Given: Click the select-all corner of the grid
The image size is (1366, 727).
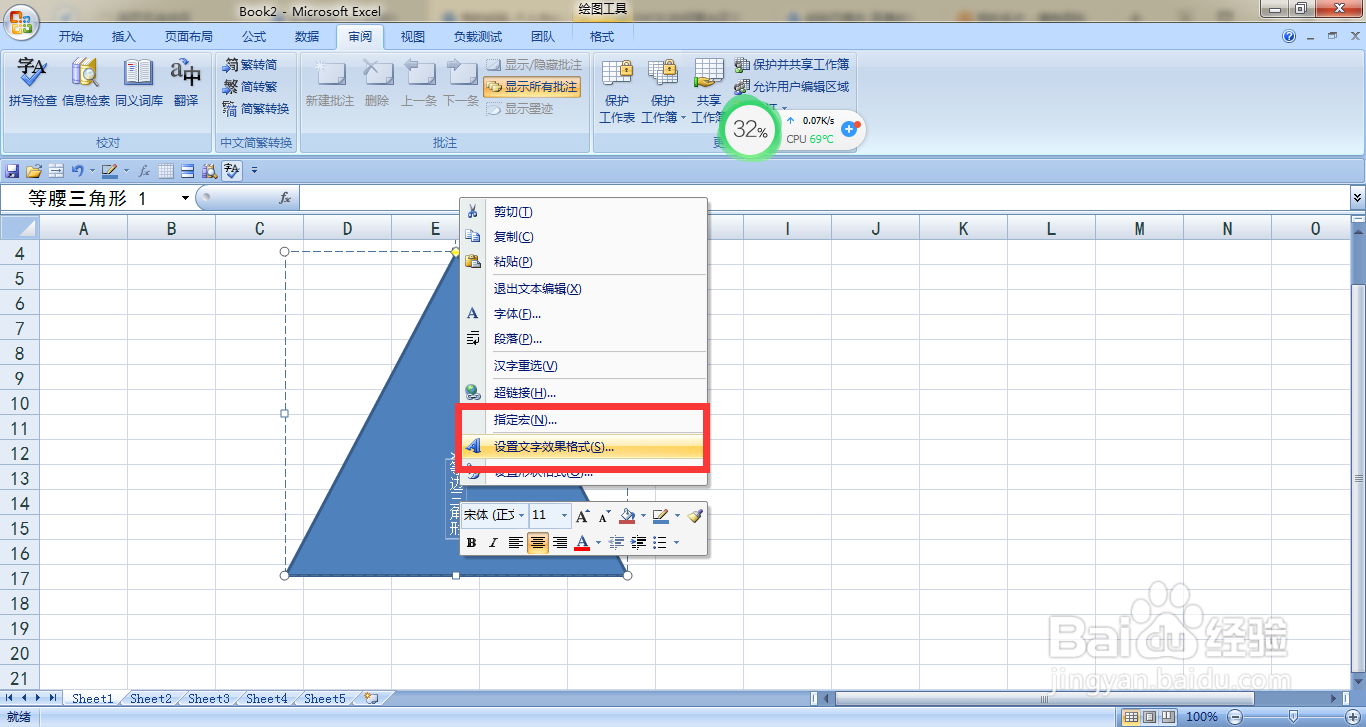Looking at the screenshot, I should click(20, 229).
